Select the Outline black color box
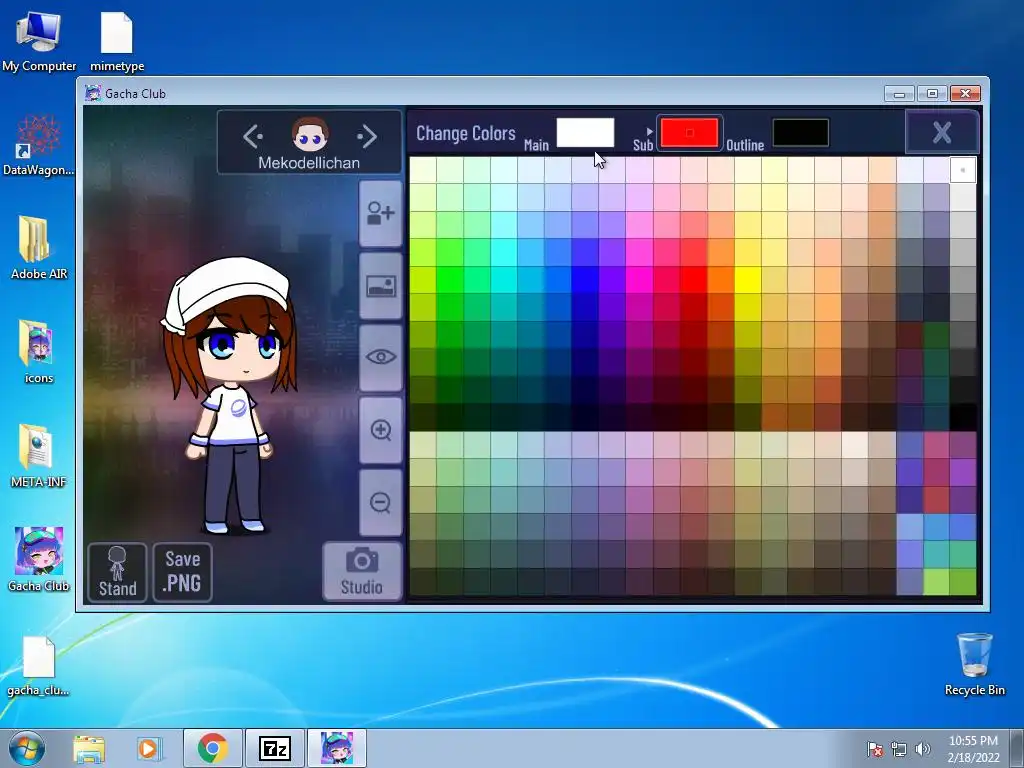The width and height of the screenshot is (1024, 768). [x=801, y=133]
